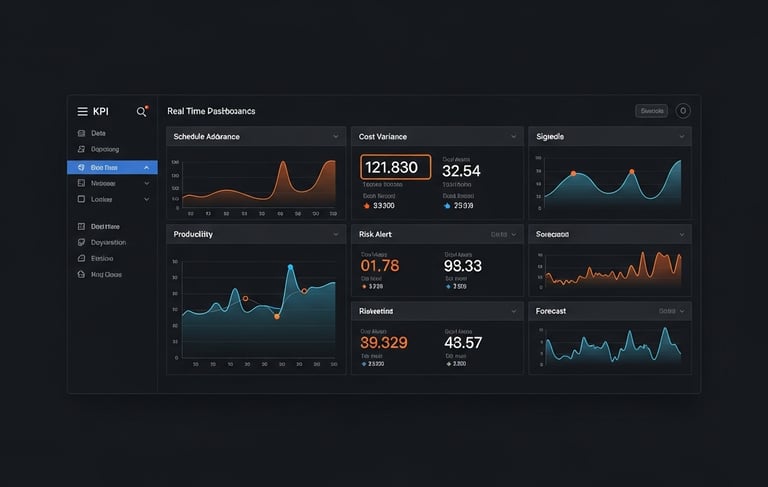Click the 121.830 highlighted value box
This screenshot has width=768, height=487.
(396, 167)
